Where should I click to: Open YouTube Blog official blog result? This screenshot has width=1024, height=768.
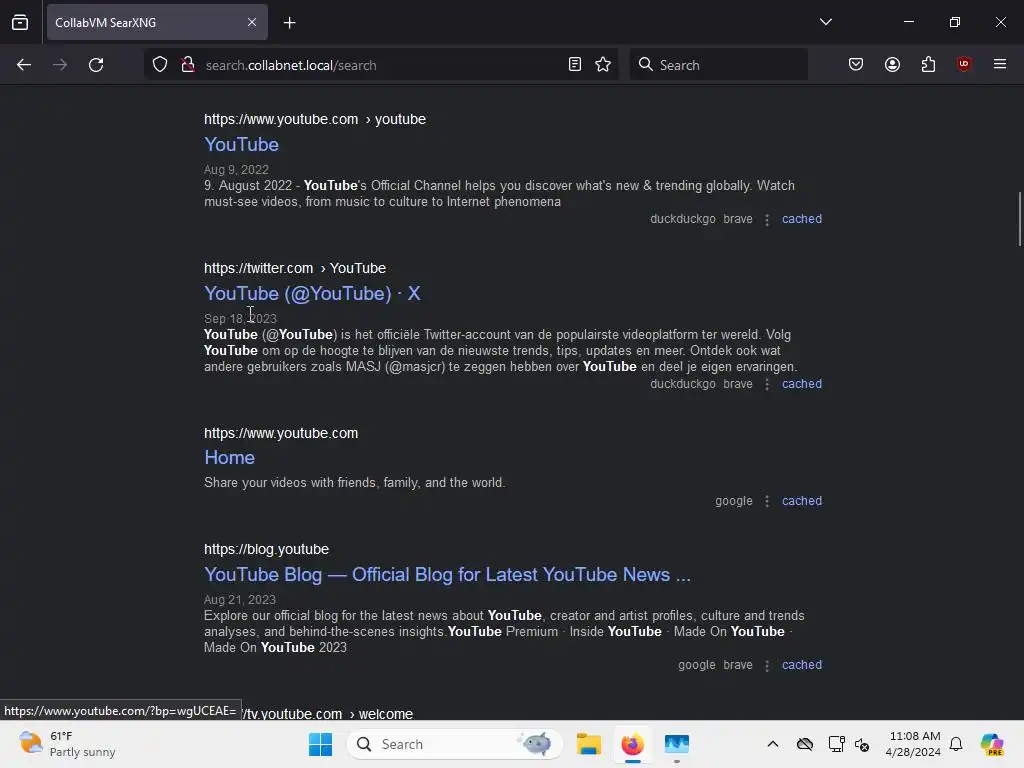point(447,574)
